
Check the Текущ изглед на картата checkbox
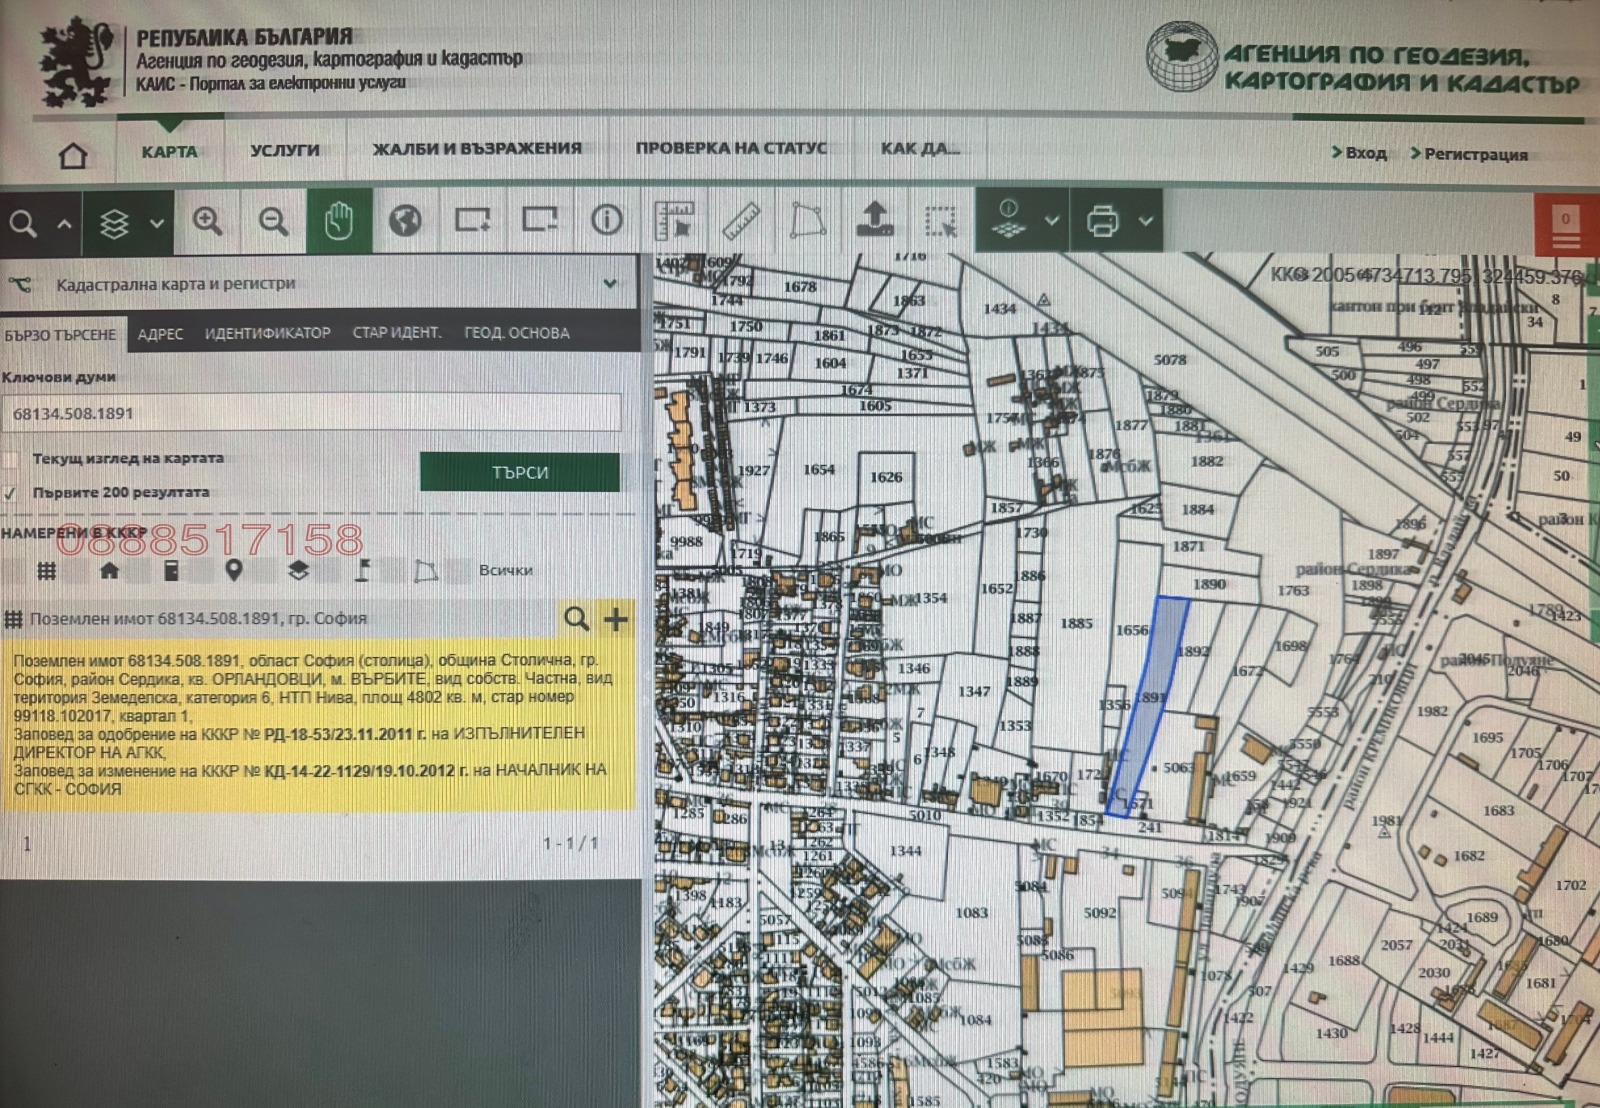pos(13,459)
